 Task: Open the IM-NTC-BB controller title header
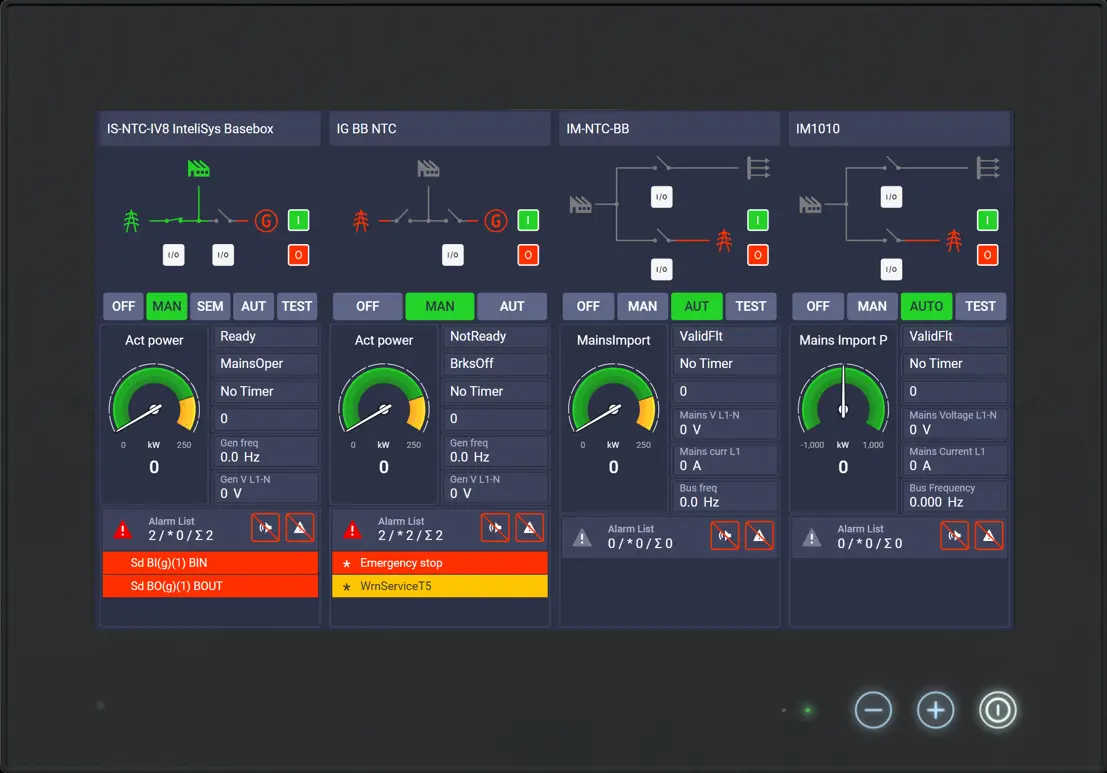tap(669, 129)
